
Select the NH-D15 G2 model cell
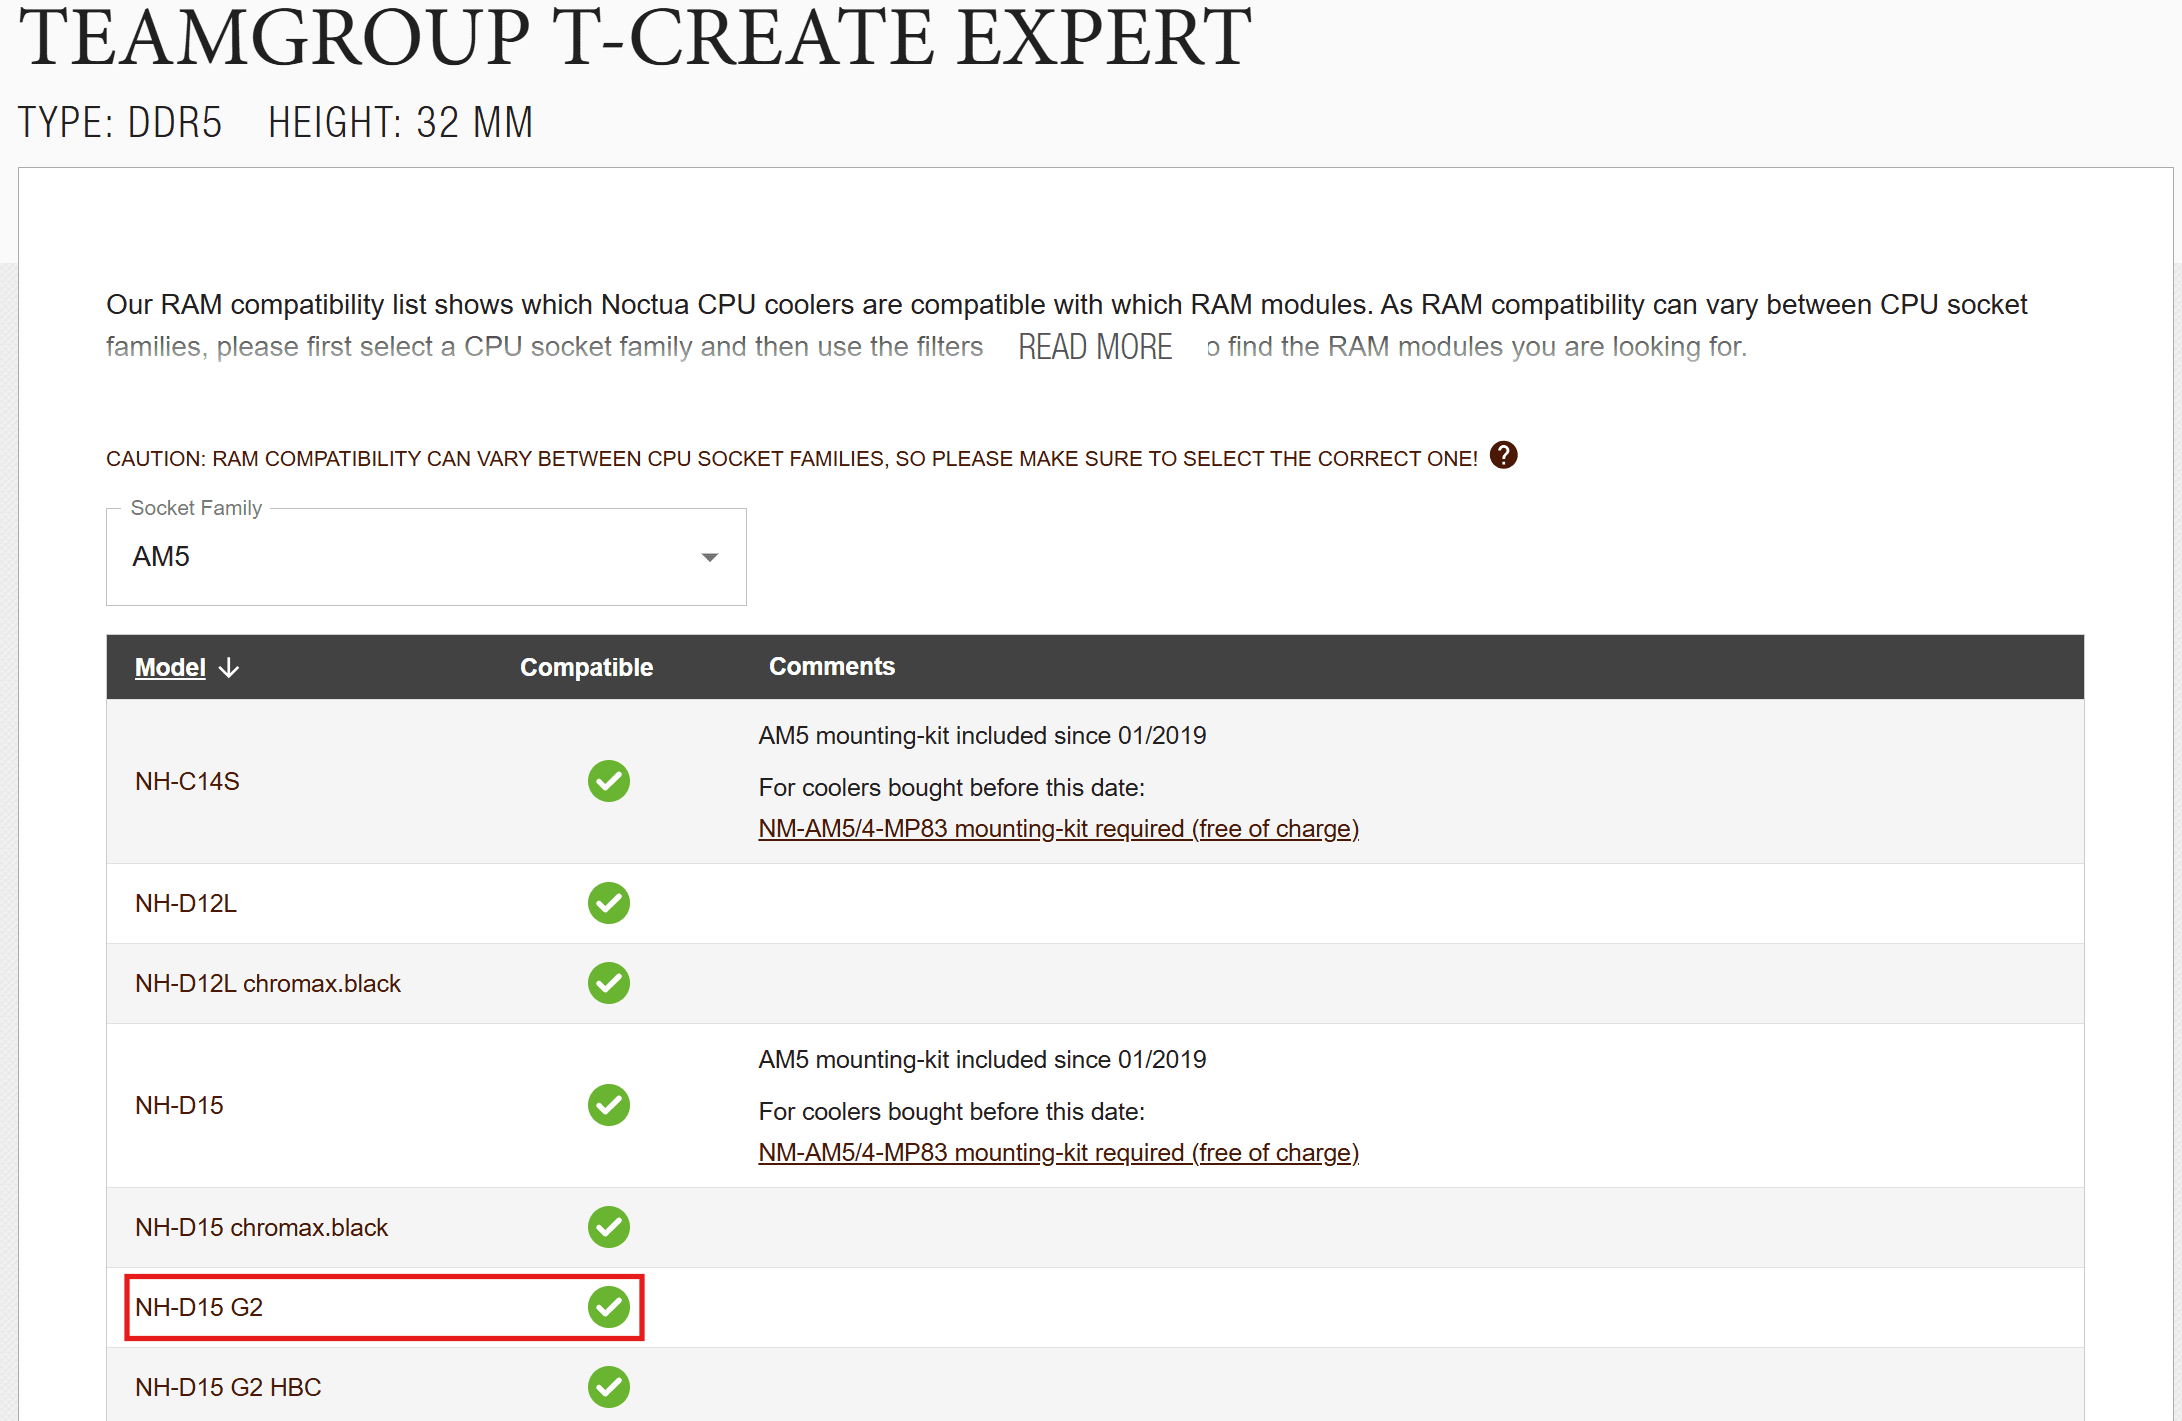coord(199,1307)
